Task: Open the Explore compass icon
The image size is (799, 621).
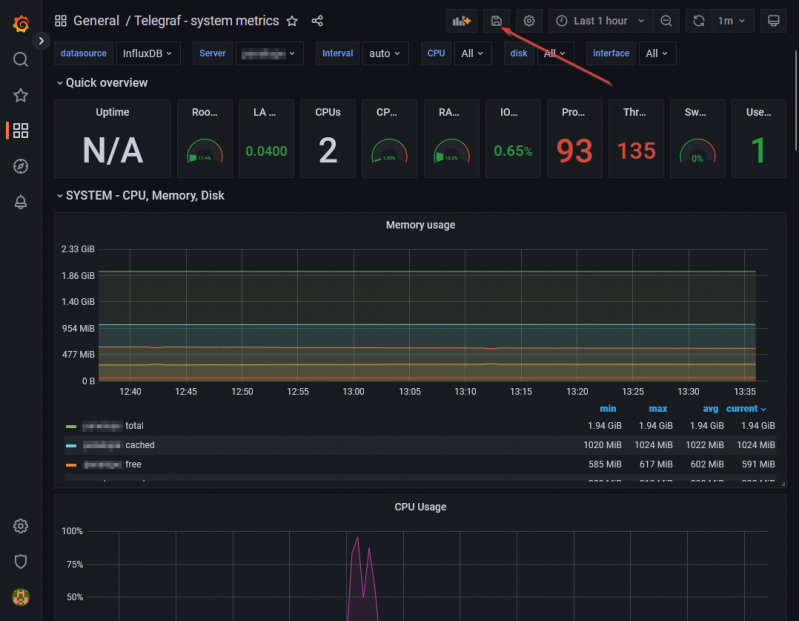Action: [20, 166]
